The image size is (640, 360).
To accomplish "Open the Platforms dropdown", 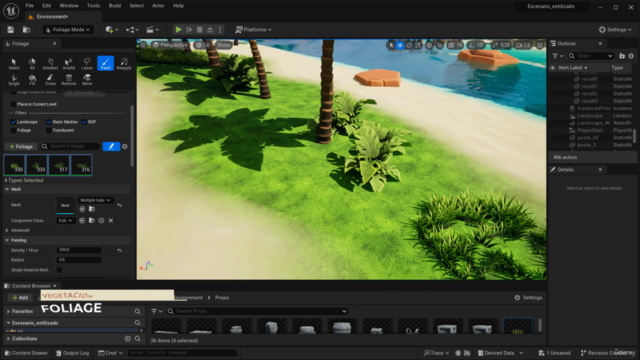I will [x=253, y=29].
